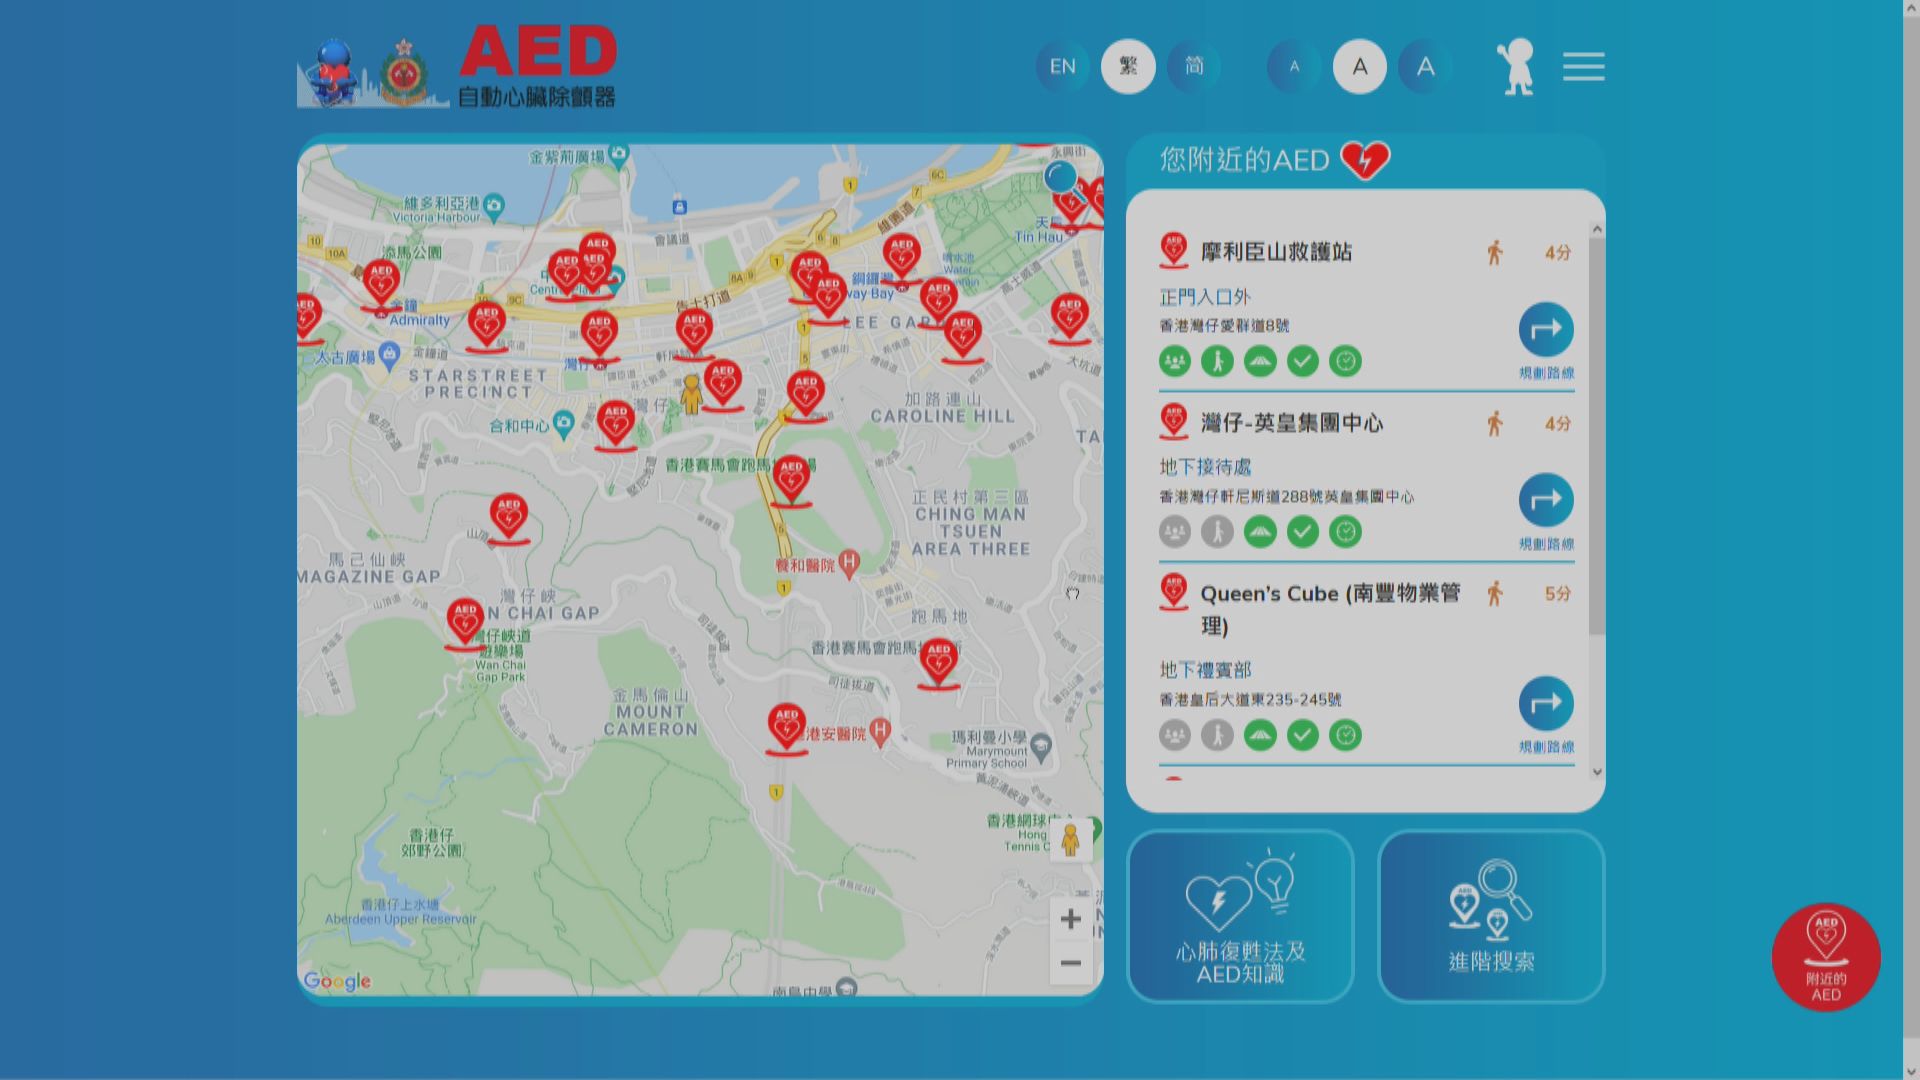Select Traditional Chinese 繁 language option
The height and width of the screenshot is (1080, 1920).
tap(1128, 67)
